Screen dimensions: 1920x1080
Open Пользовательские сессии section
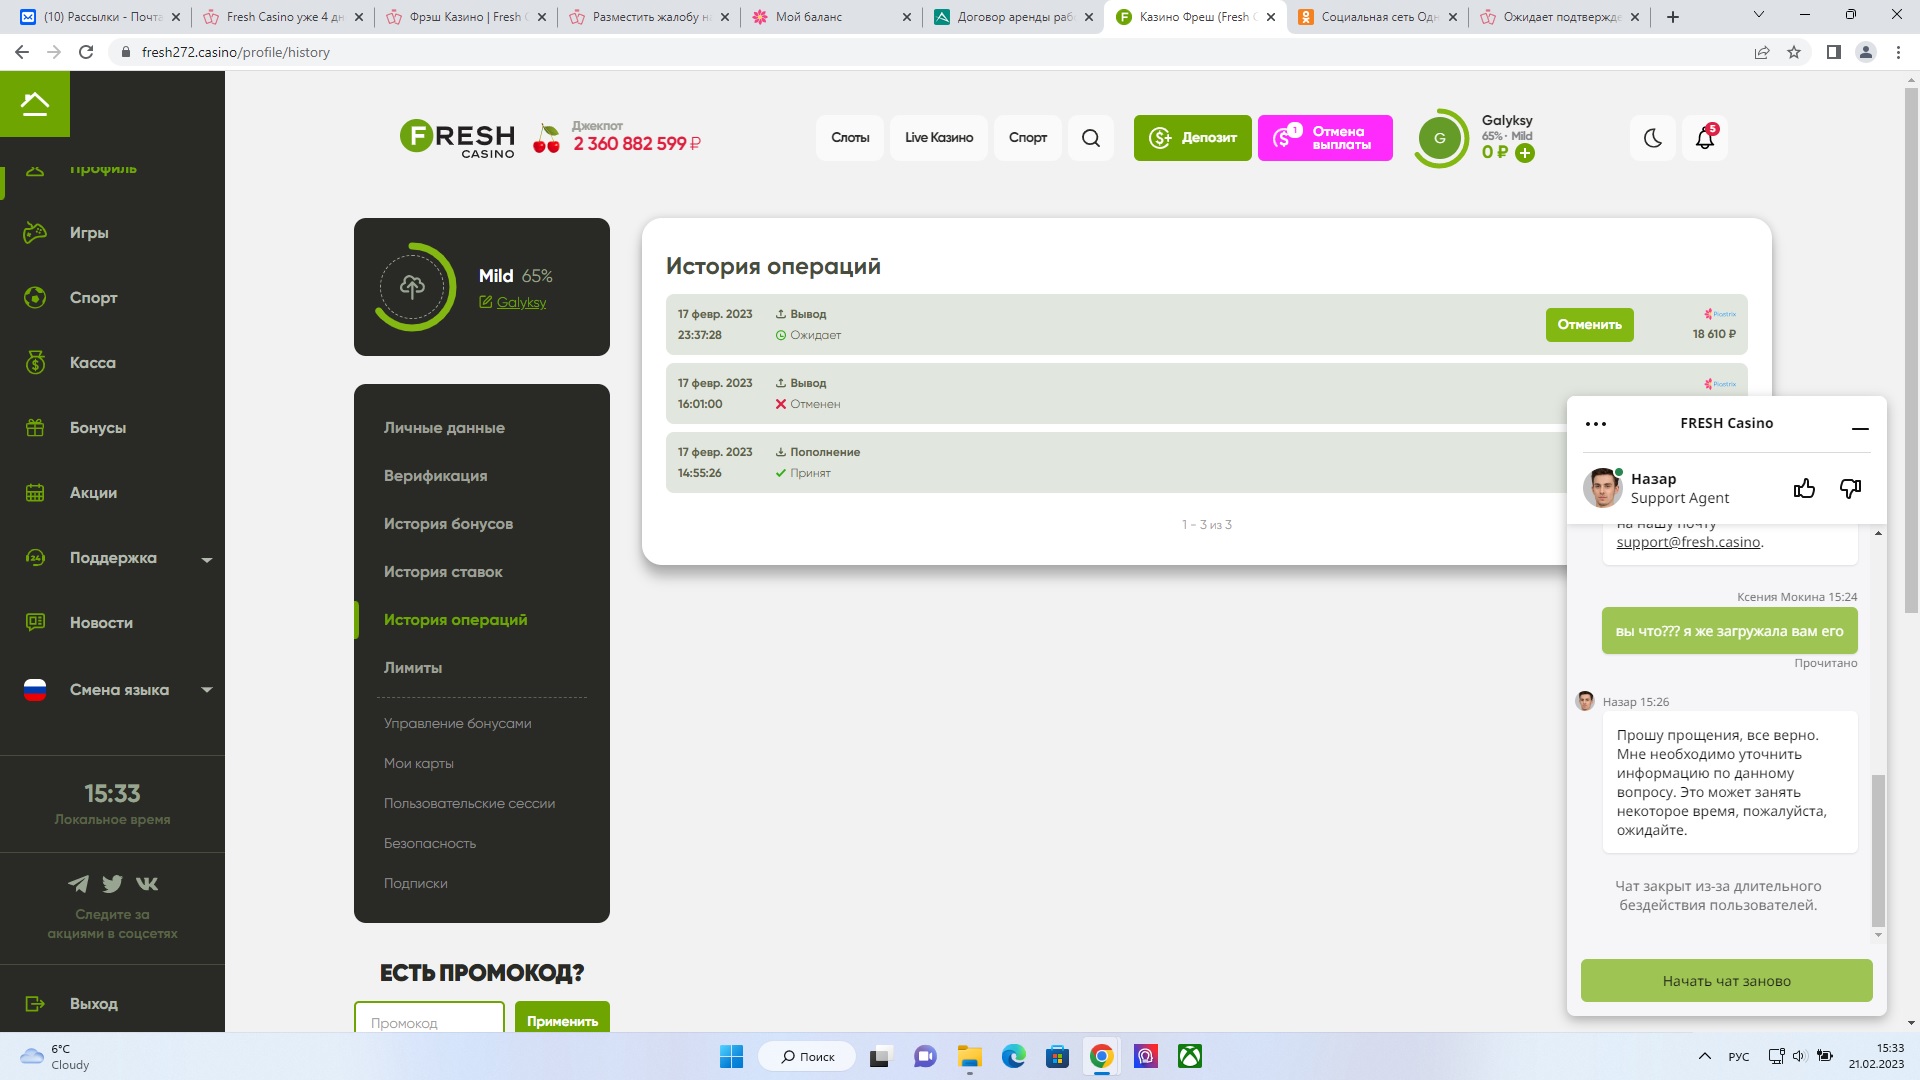point(469,804)
